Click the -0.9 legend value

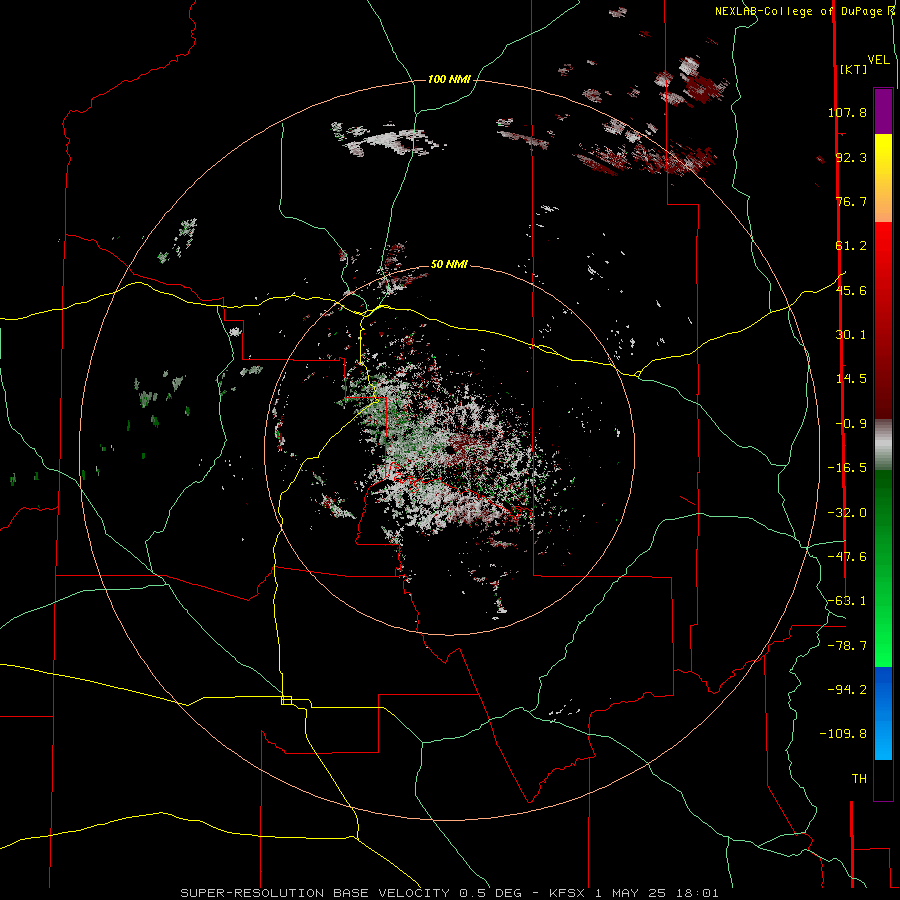tap(851, 424)
